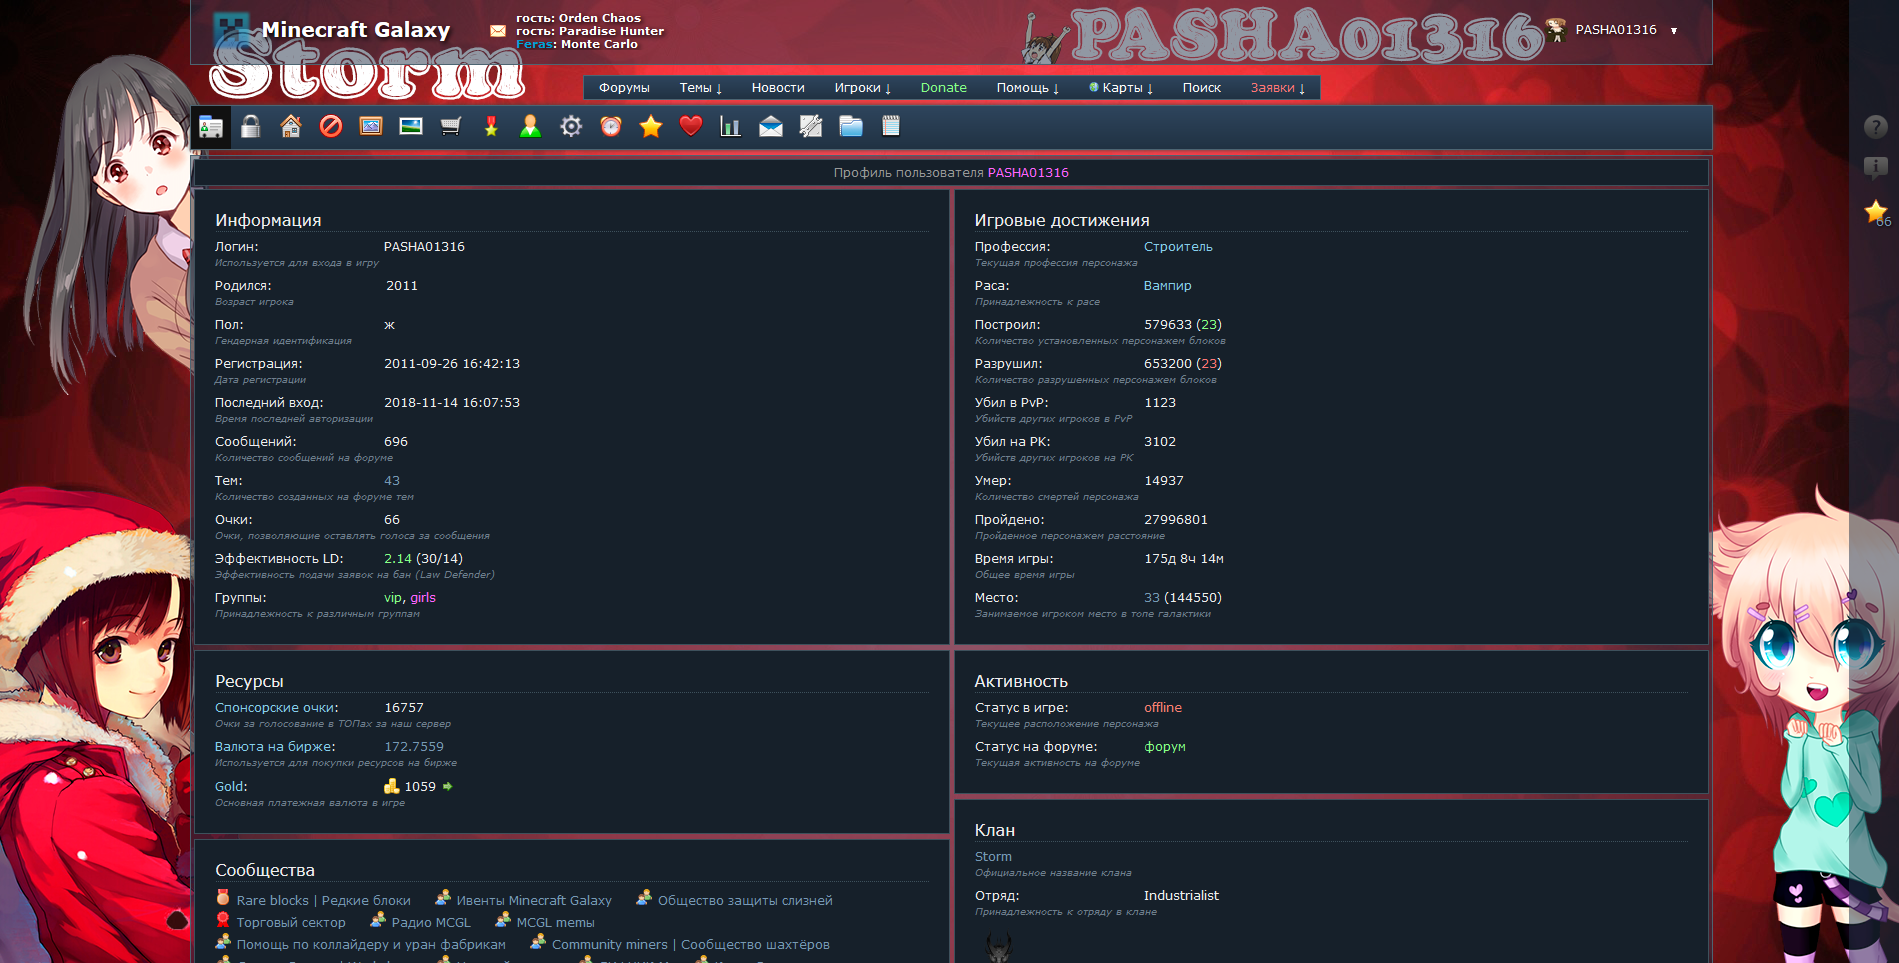This screenshot has width=1899, height=963.
Task: Open the bar chart statistics icon
Action: coord(731,127)
